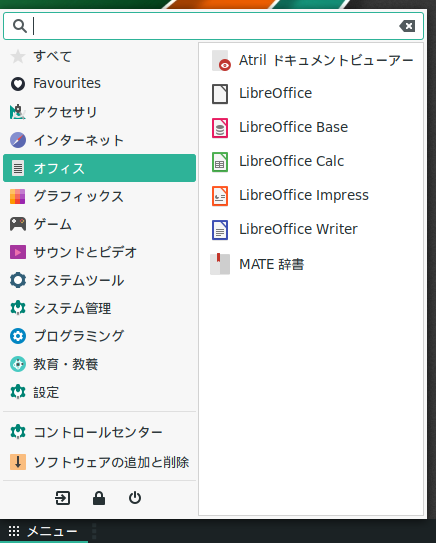Image resolution: width=436 pixels, height=543 pixels.
Task: Select the Favourites category label
Action: (x=67, y=83)
